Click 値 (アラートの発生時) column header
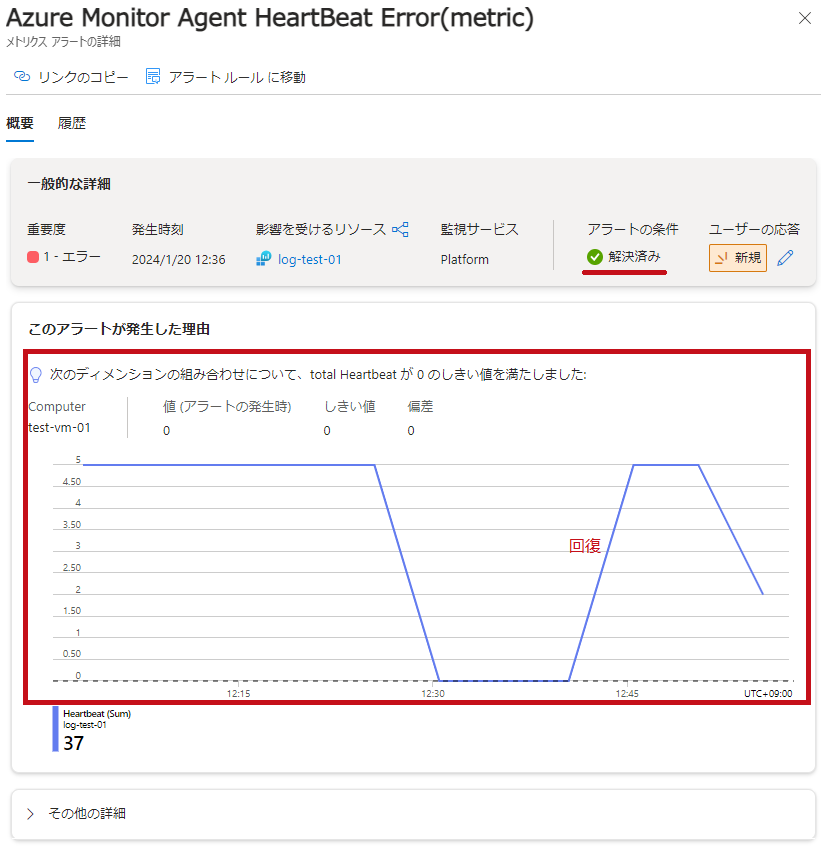Viewport: 824px width, 846px height. coord(227,406)
